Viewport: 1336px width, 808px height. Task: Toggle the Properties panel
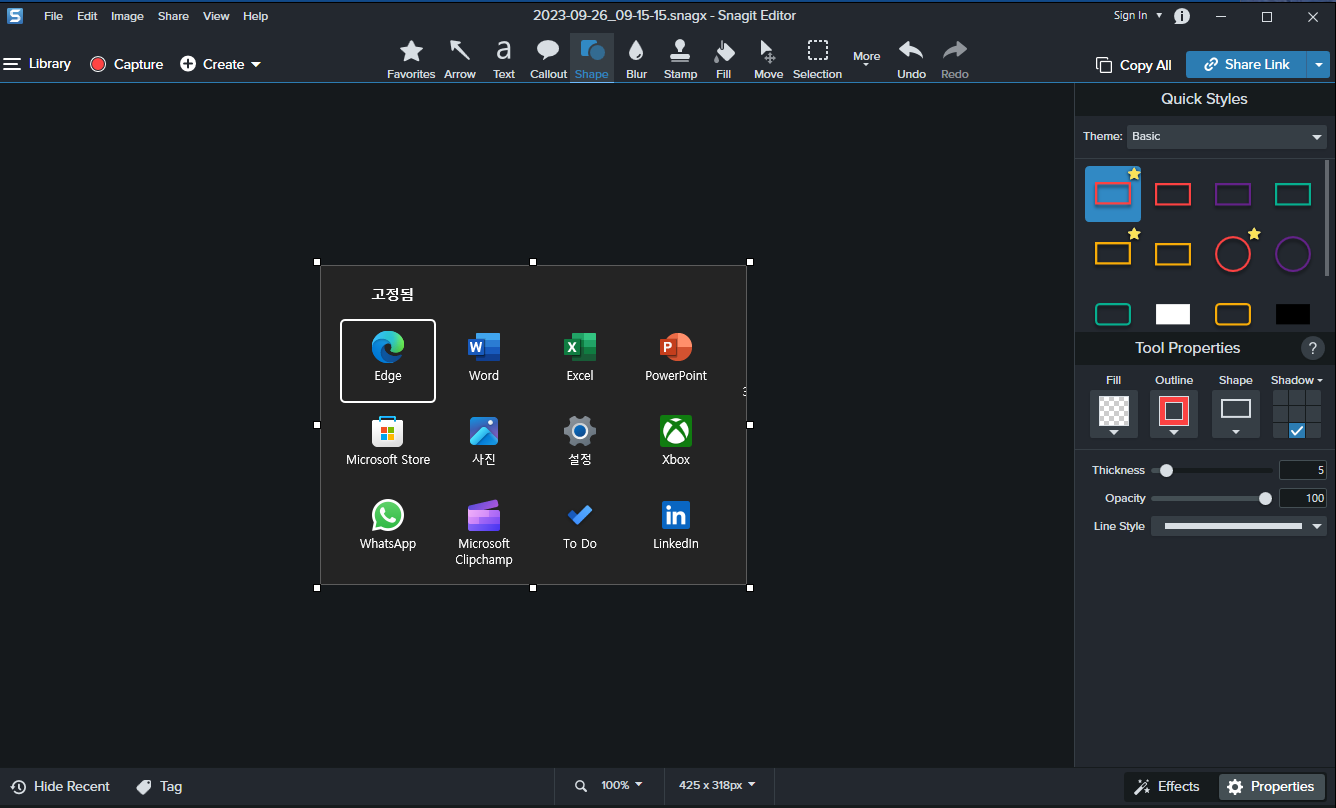click(1271, 787)
